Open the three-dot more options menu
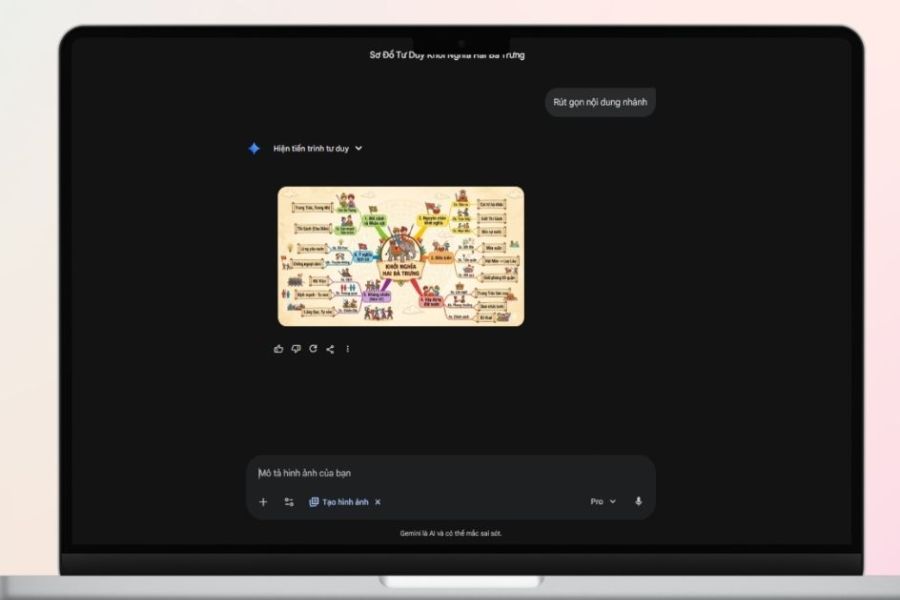 click(348, 349)
